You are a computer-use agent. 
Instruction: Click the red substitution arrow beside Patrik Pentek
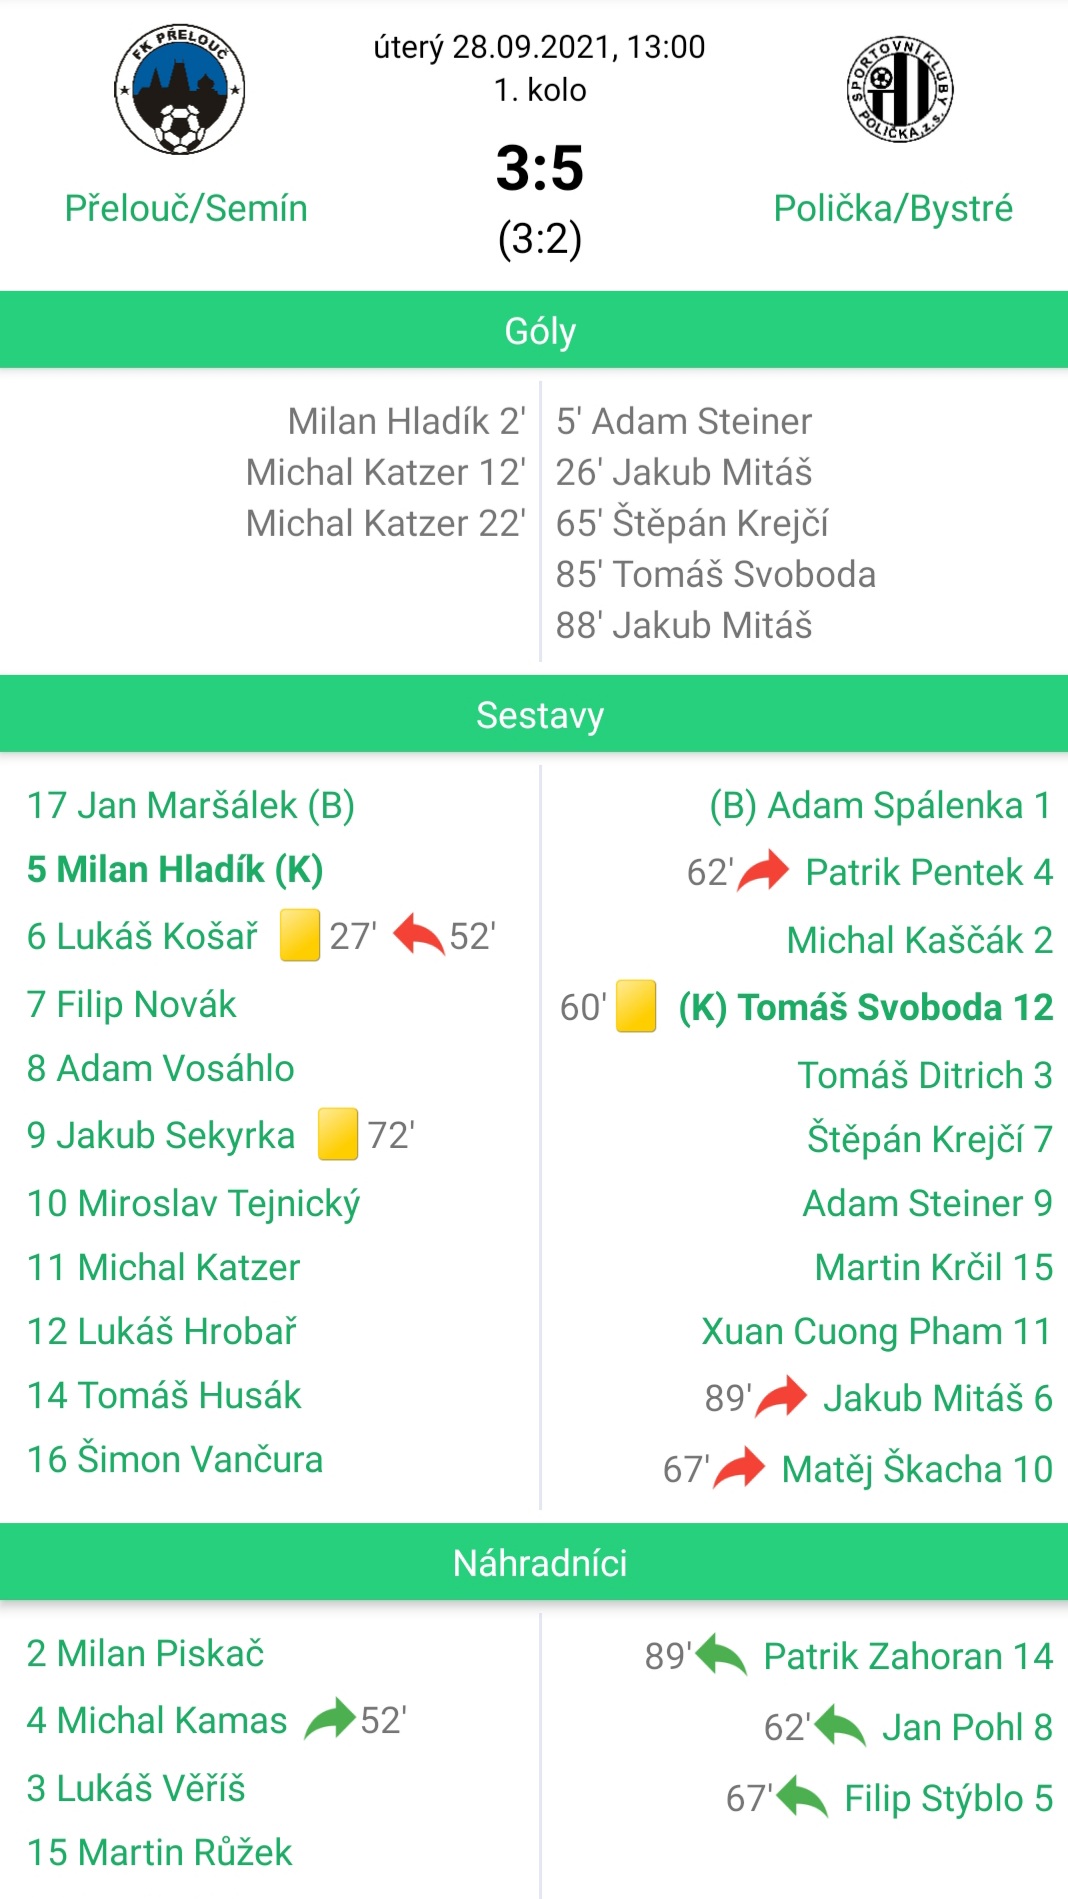pyautogui.click(x=764, y=871)
